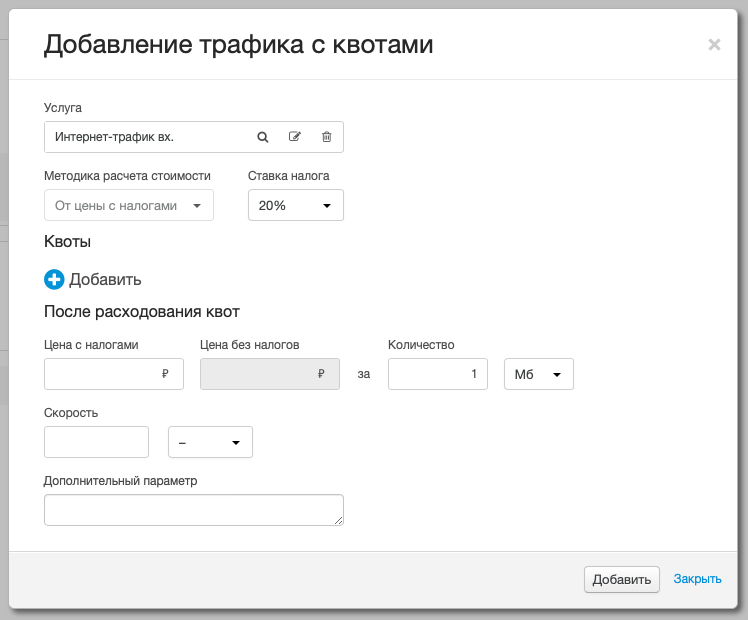The height and width of the screenshot is (620, 748).
Task: Click the Скорость label
Action: pos(71,413)
